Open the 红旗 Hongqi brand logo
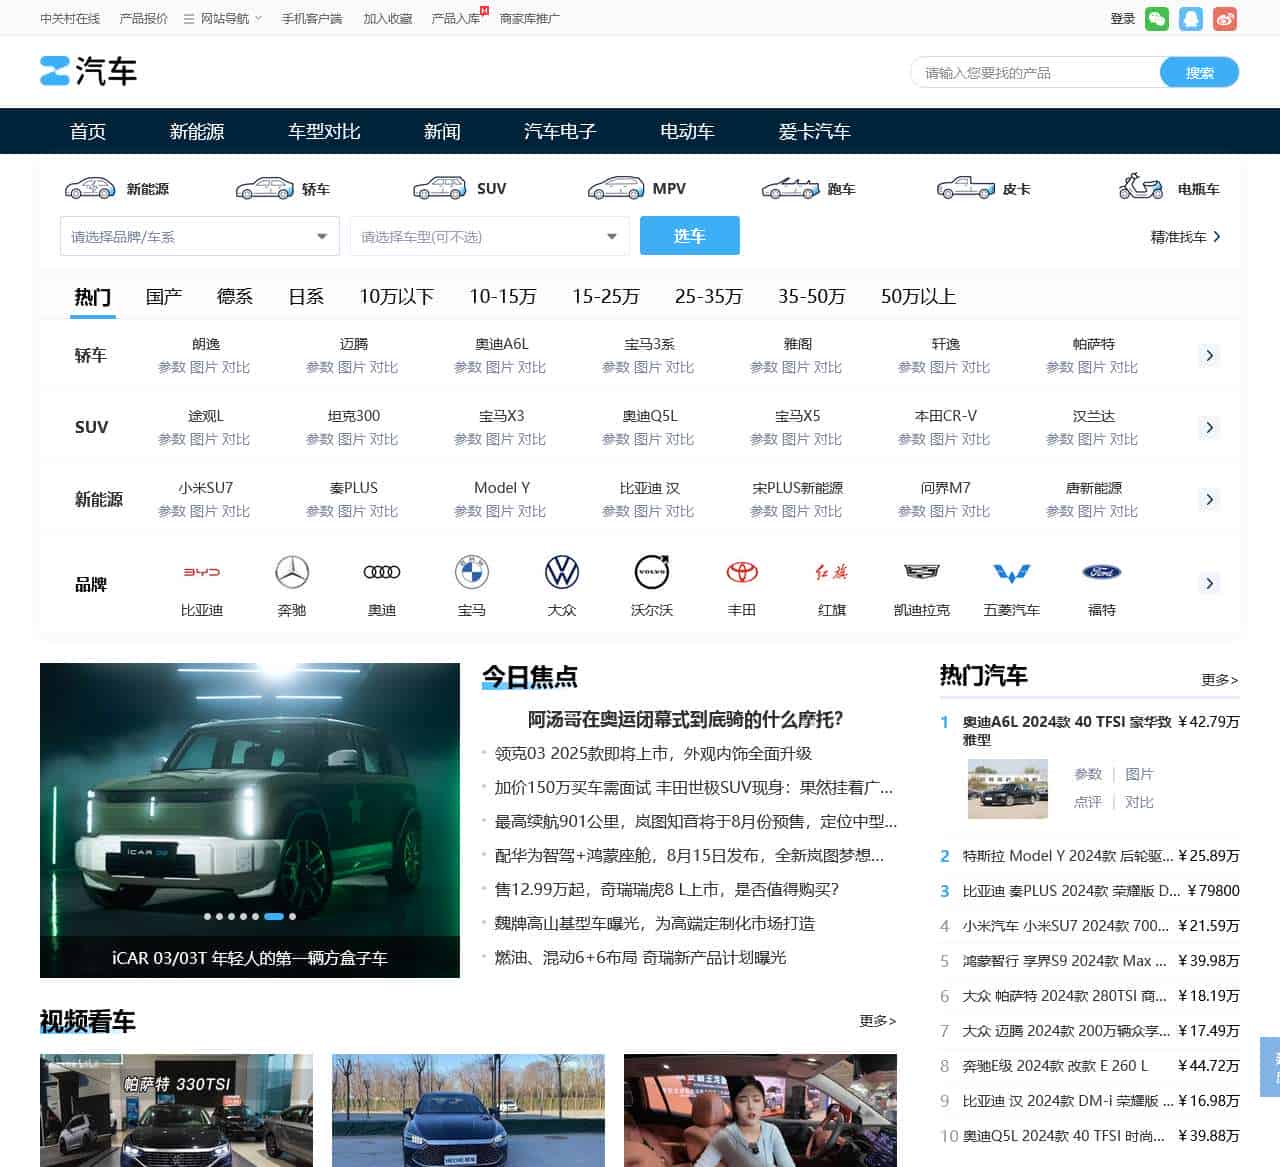Viewport: 1280px width, 1167px height. tap(832, 572)
